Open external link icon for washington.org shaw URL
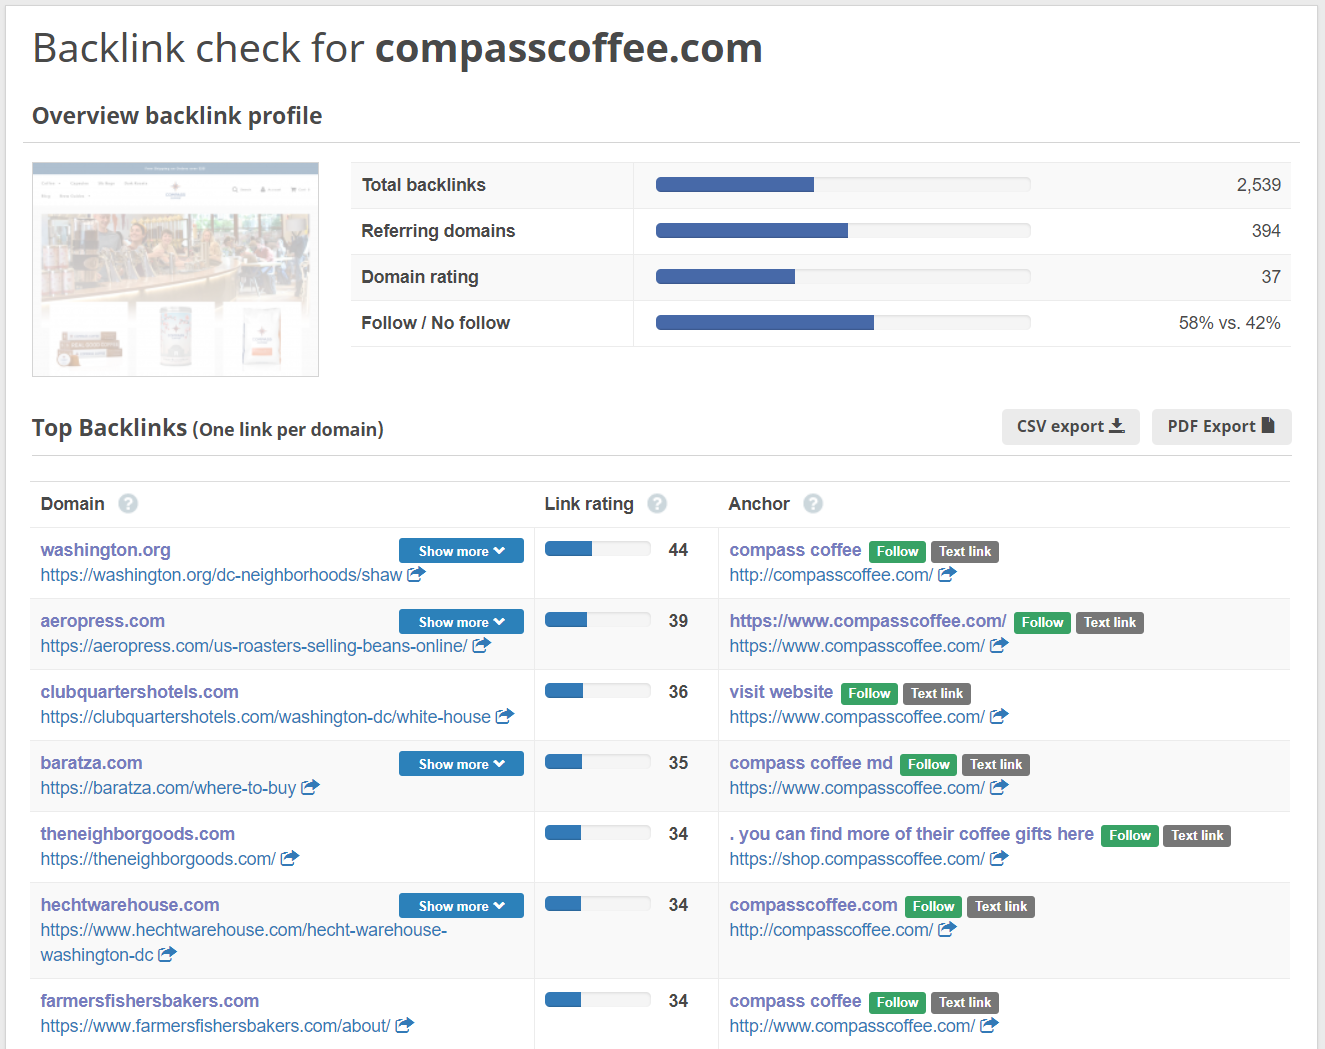The width and height of the screenshot is (1325, 1049). tap(417, 574)
